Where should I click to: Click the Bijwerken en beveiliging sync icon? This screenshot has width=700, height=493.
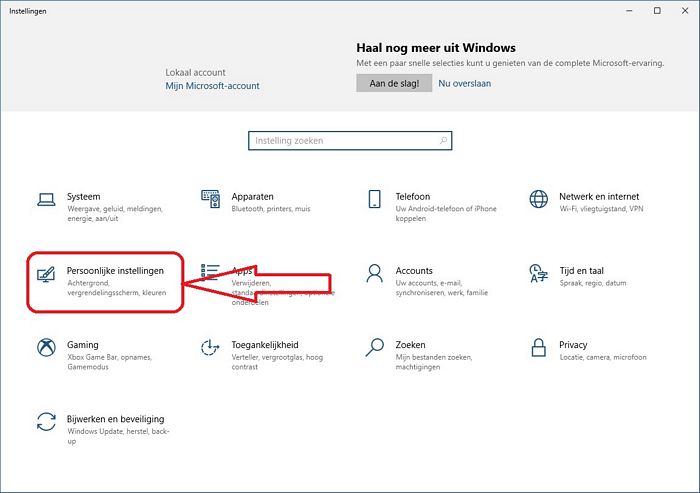(x=46, y=422)
